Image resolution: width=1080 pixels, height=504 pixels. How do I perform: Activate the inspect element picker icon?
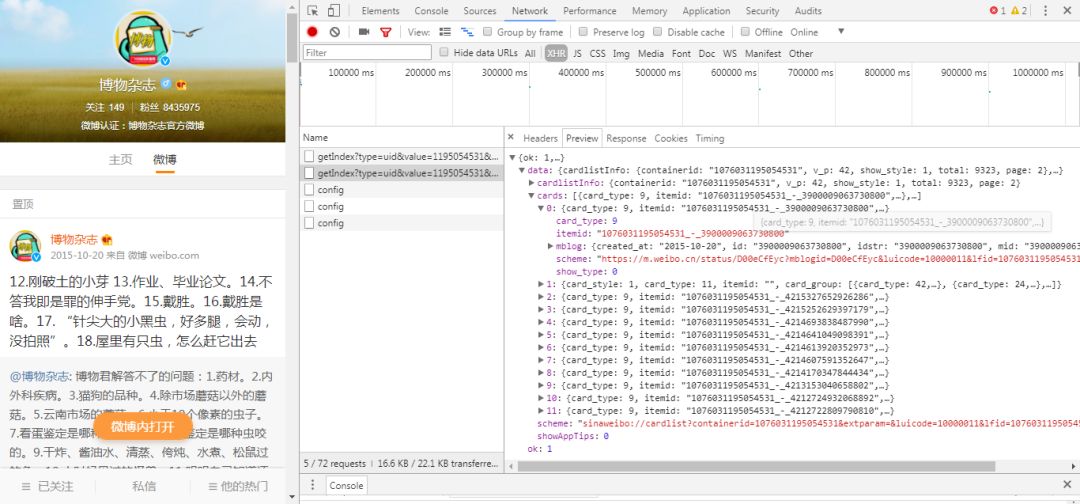click(313, 10)
